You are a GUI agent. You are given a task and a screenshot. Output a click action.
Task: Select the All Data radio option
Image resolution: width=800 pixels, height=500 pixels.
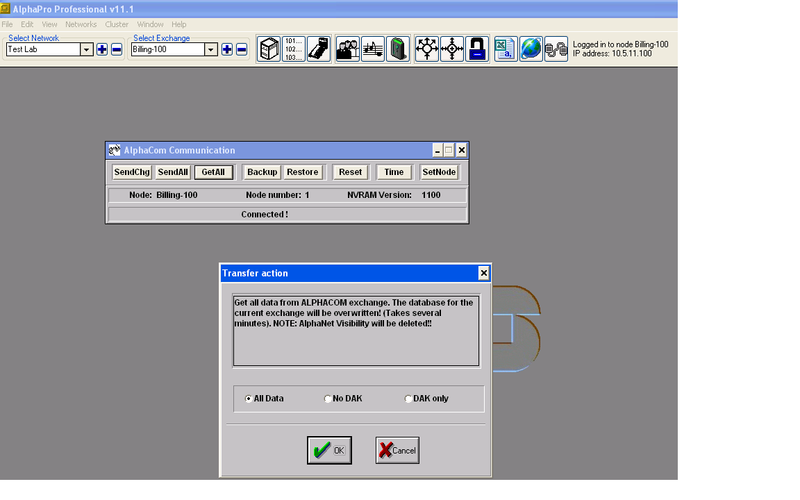point(248,398)
